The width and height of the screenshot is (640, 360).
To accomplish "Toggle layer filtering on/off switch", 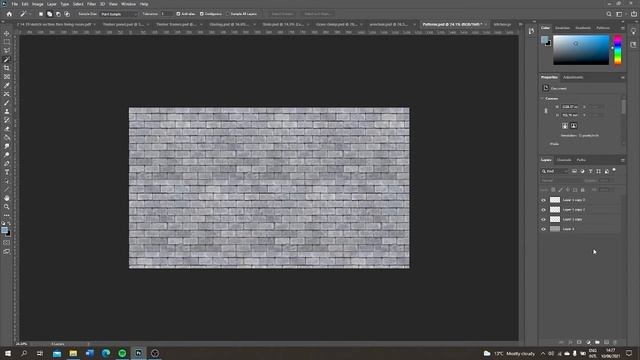I will 614,170.
